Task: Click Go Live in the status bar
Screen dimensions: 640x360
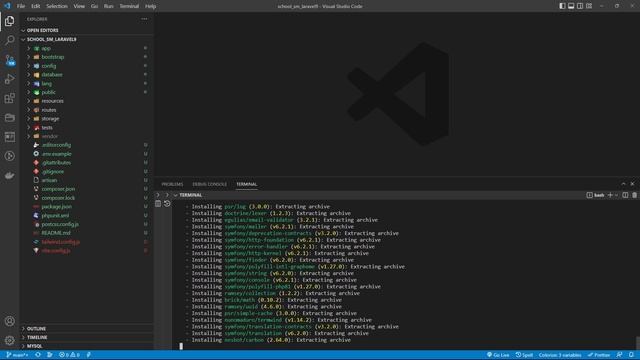Action: coord(498,355)
